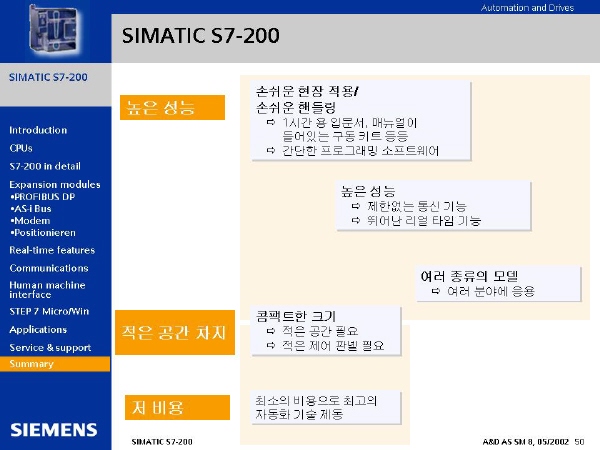Image resolution: width=600 pixels, height=450 pixels.
Task: Click the orange 높은 성능 label
Action: (x=172, y=108)
